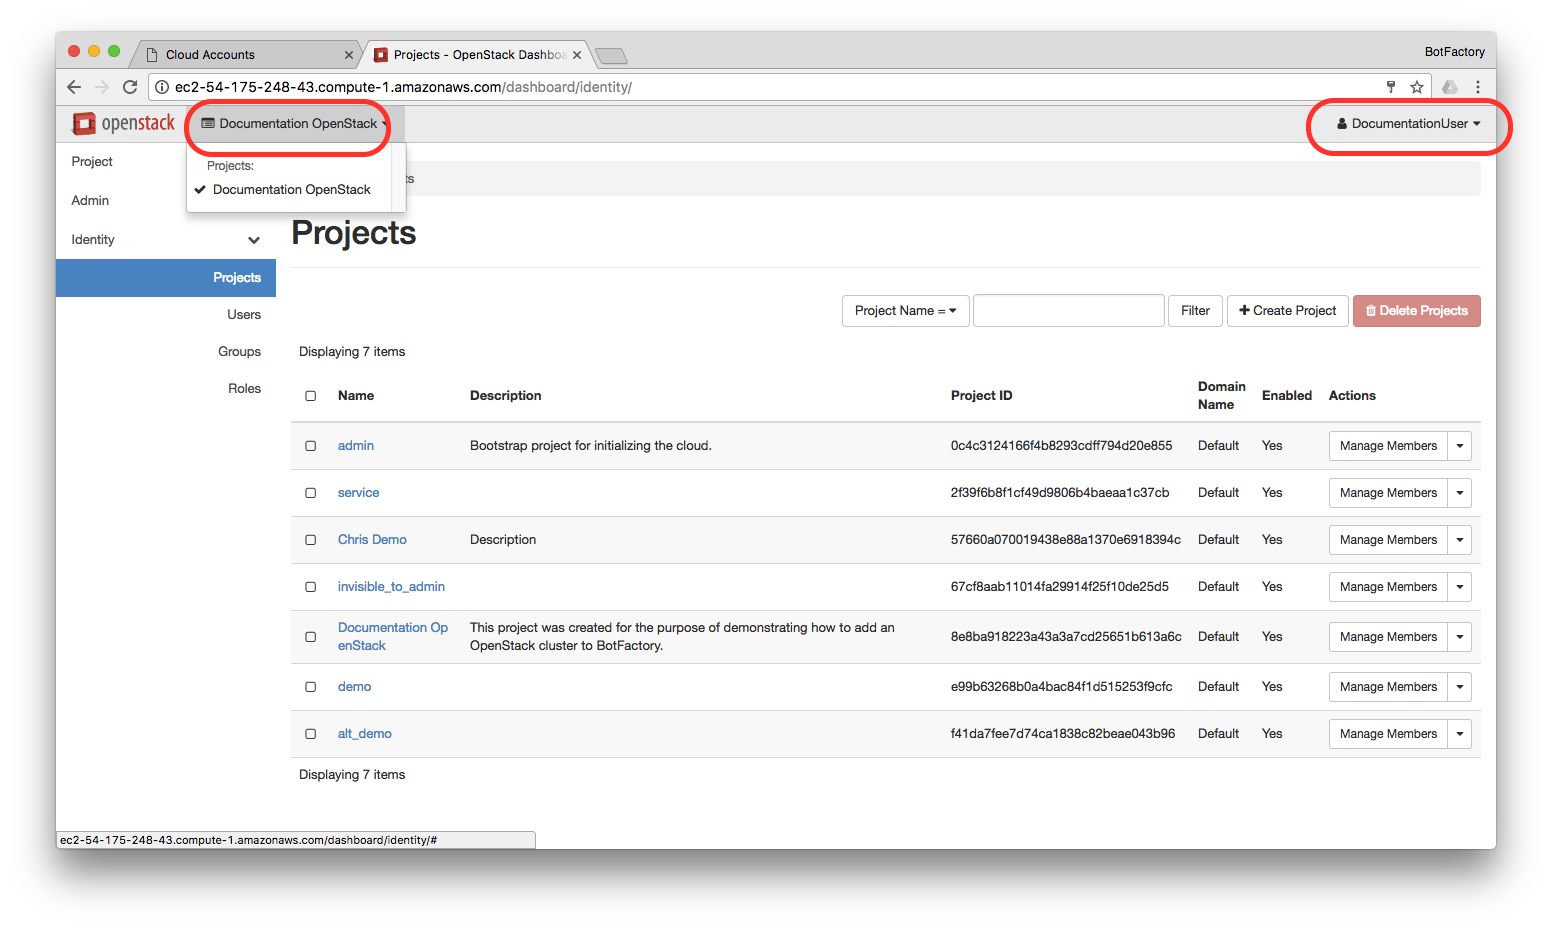Click Manage Members for Chris Demo
The height and width of the screenshot is (929, 1552).
point(1388,540)
